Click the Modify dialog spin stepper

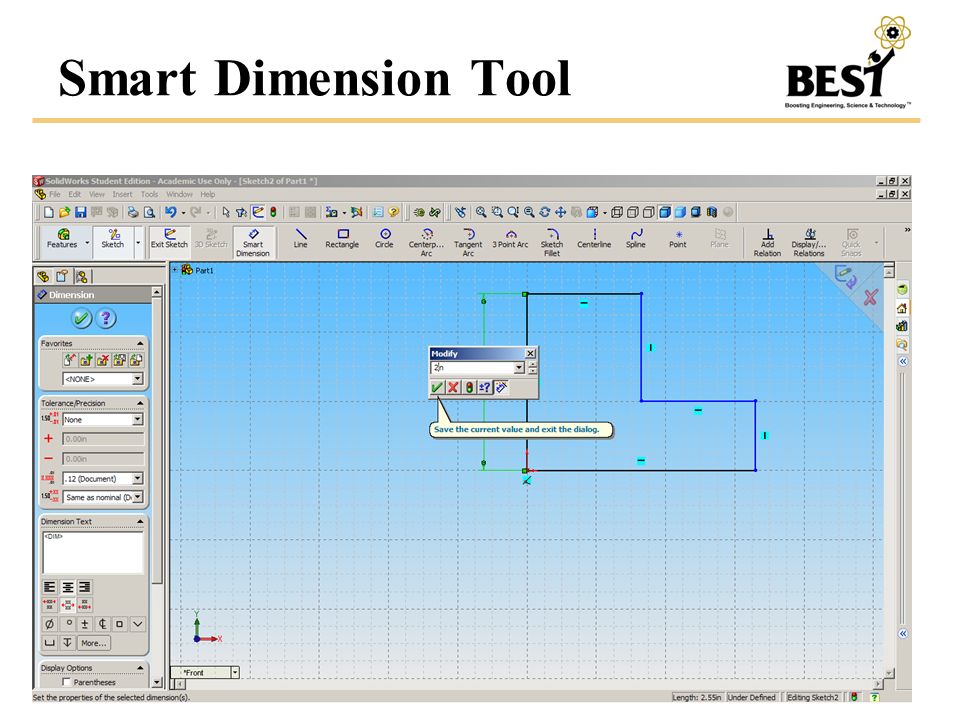533,367
